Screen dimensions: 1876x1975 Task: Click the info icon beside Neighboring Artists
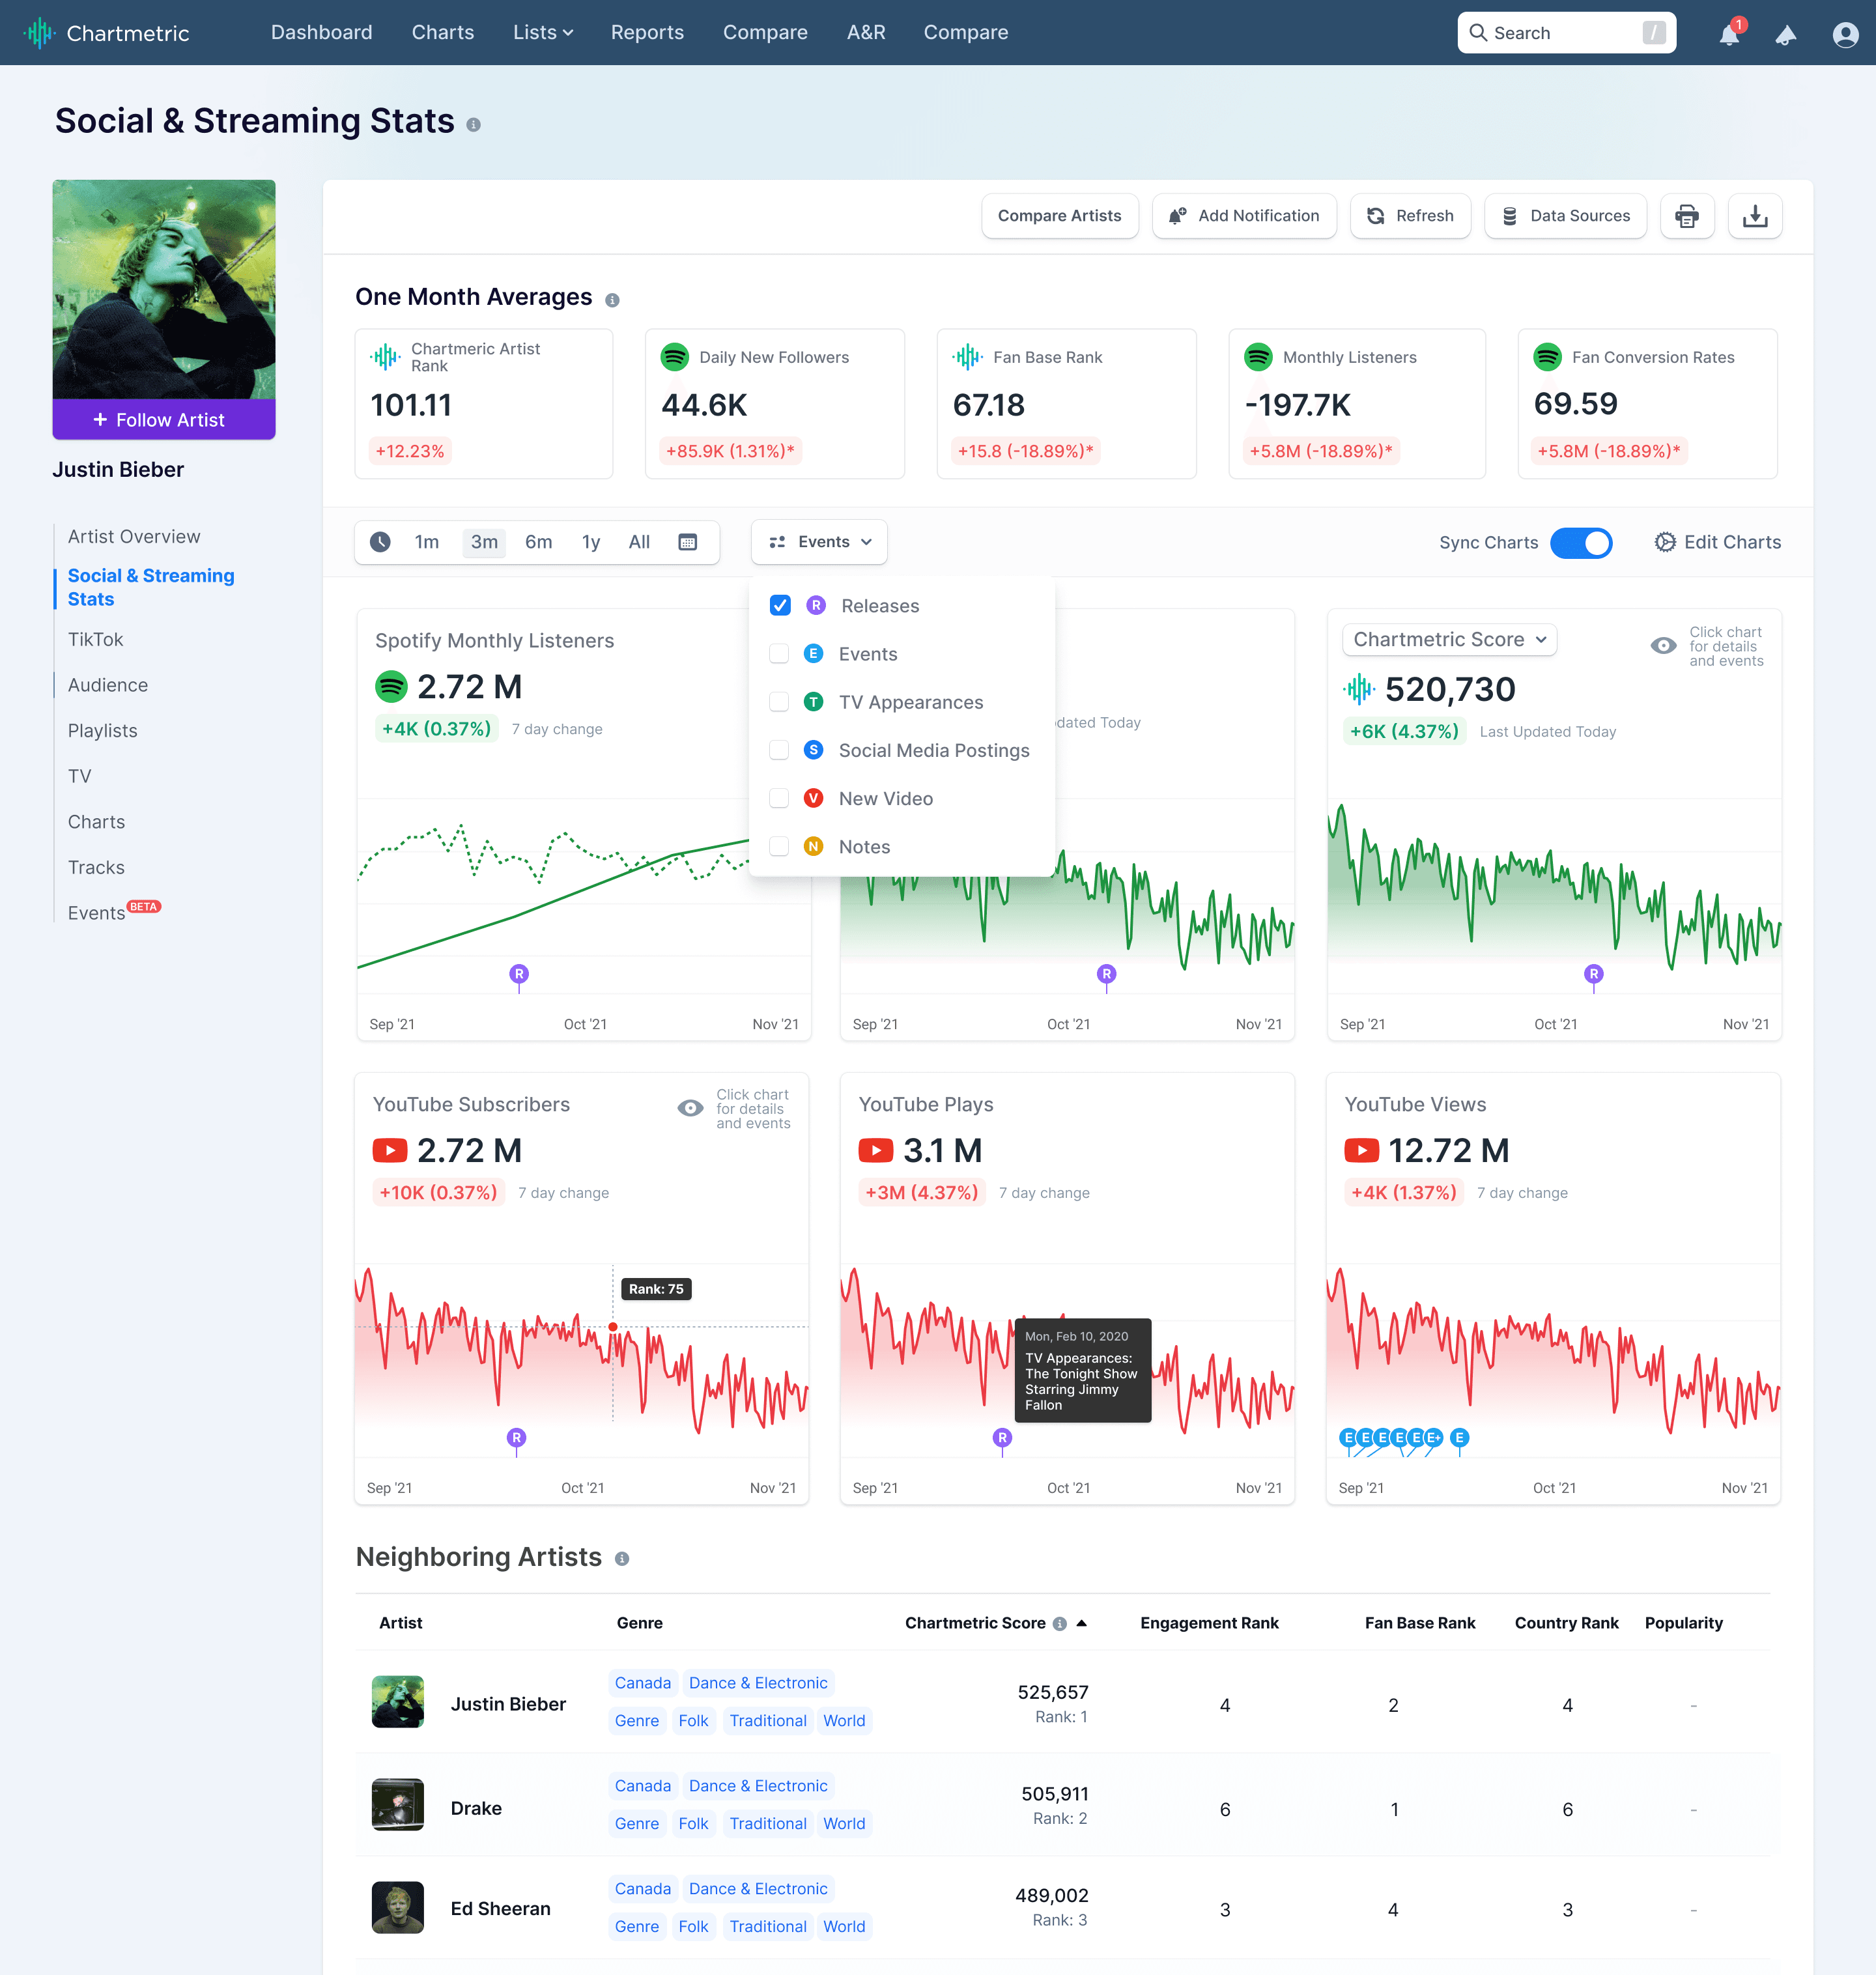(621, 1559)
